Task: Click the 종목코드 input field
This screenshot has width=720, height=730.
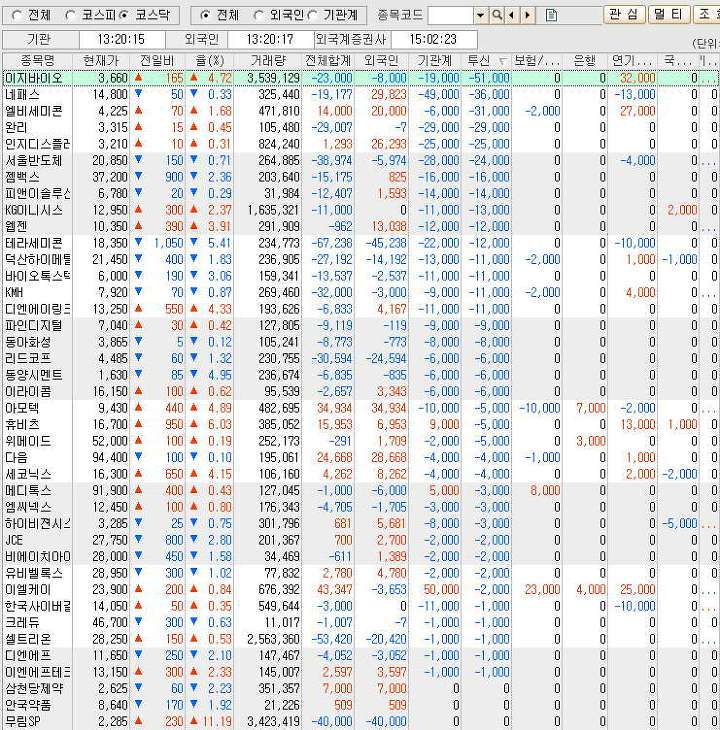Action: 451,16
